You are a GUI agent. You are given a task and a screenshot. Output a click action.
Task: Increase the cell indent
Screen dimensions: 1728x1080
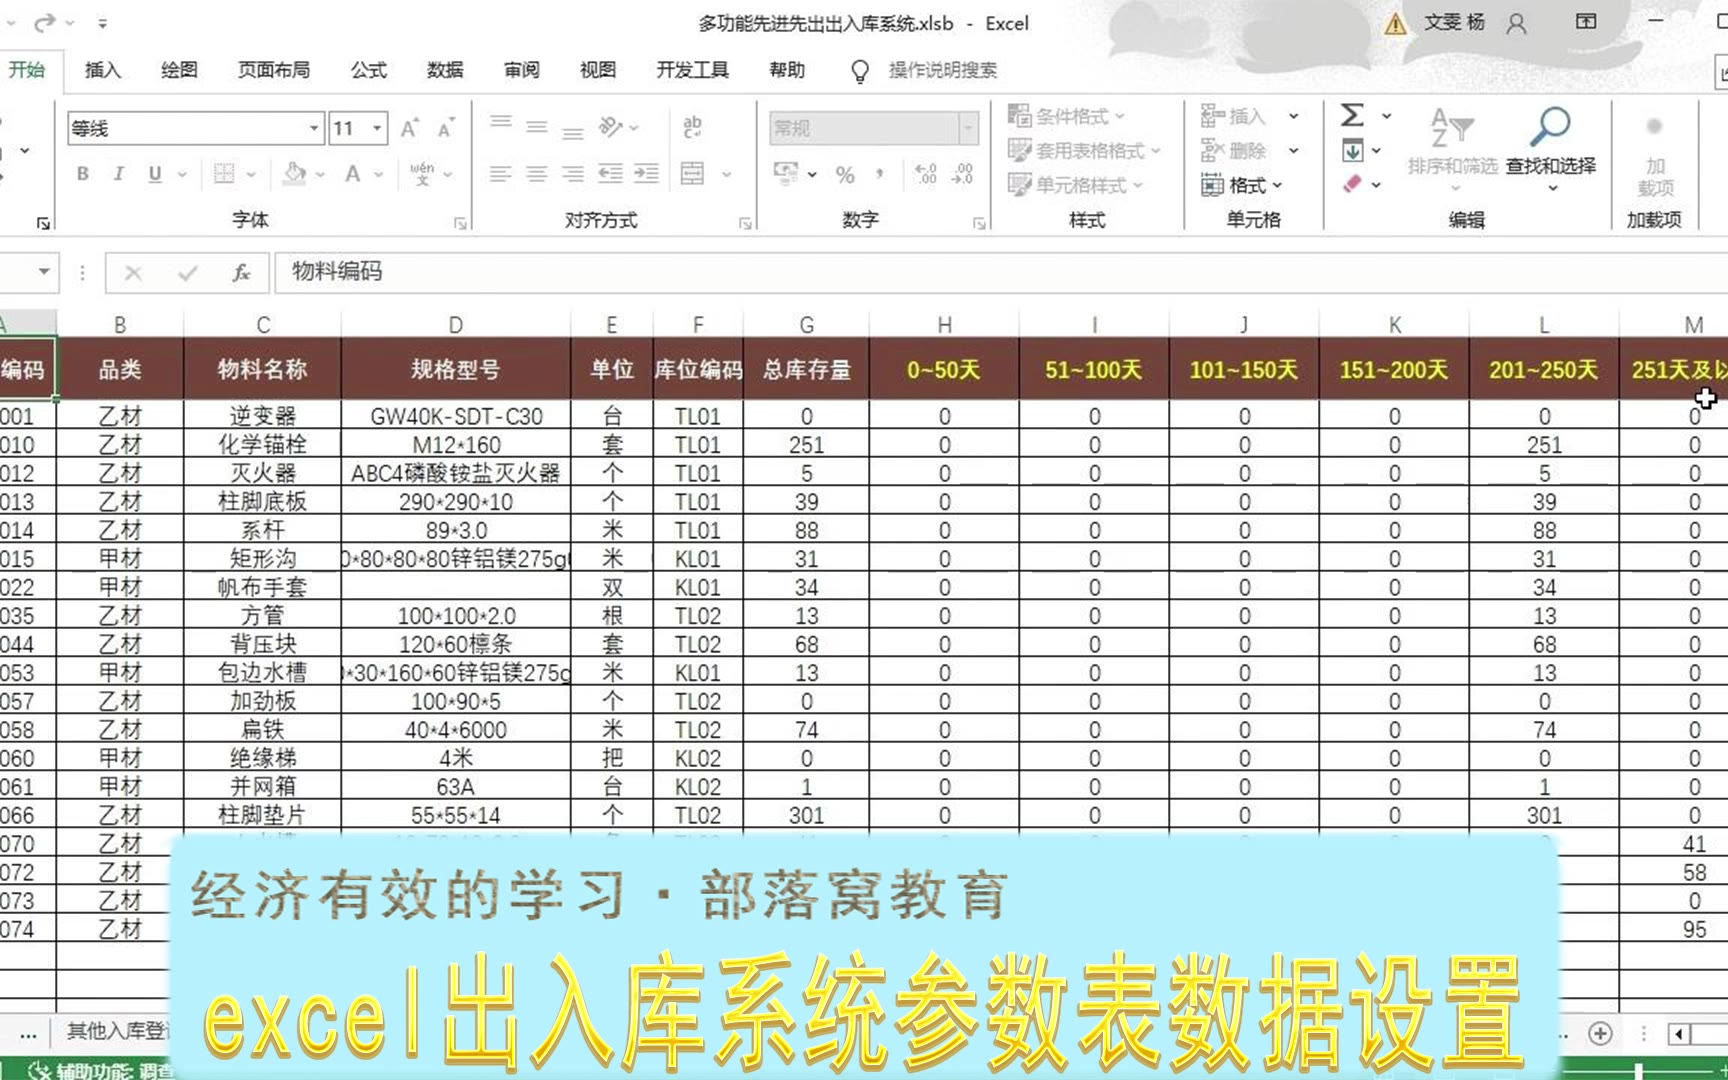point(647,174)
